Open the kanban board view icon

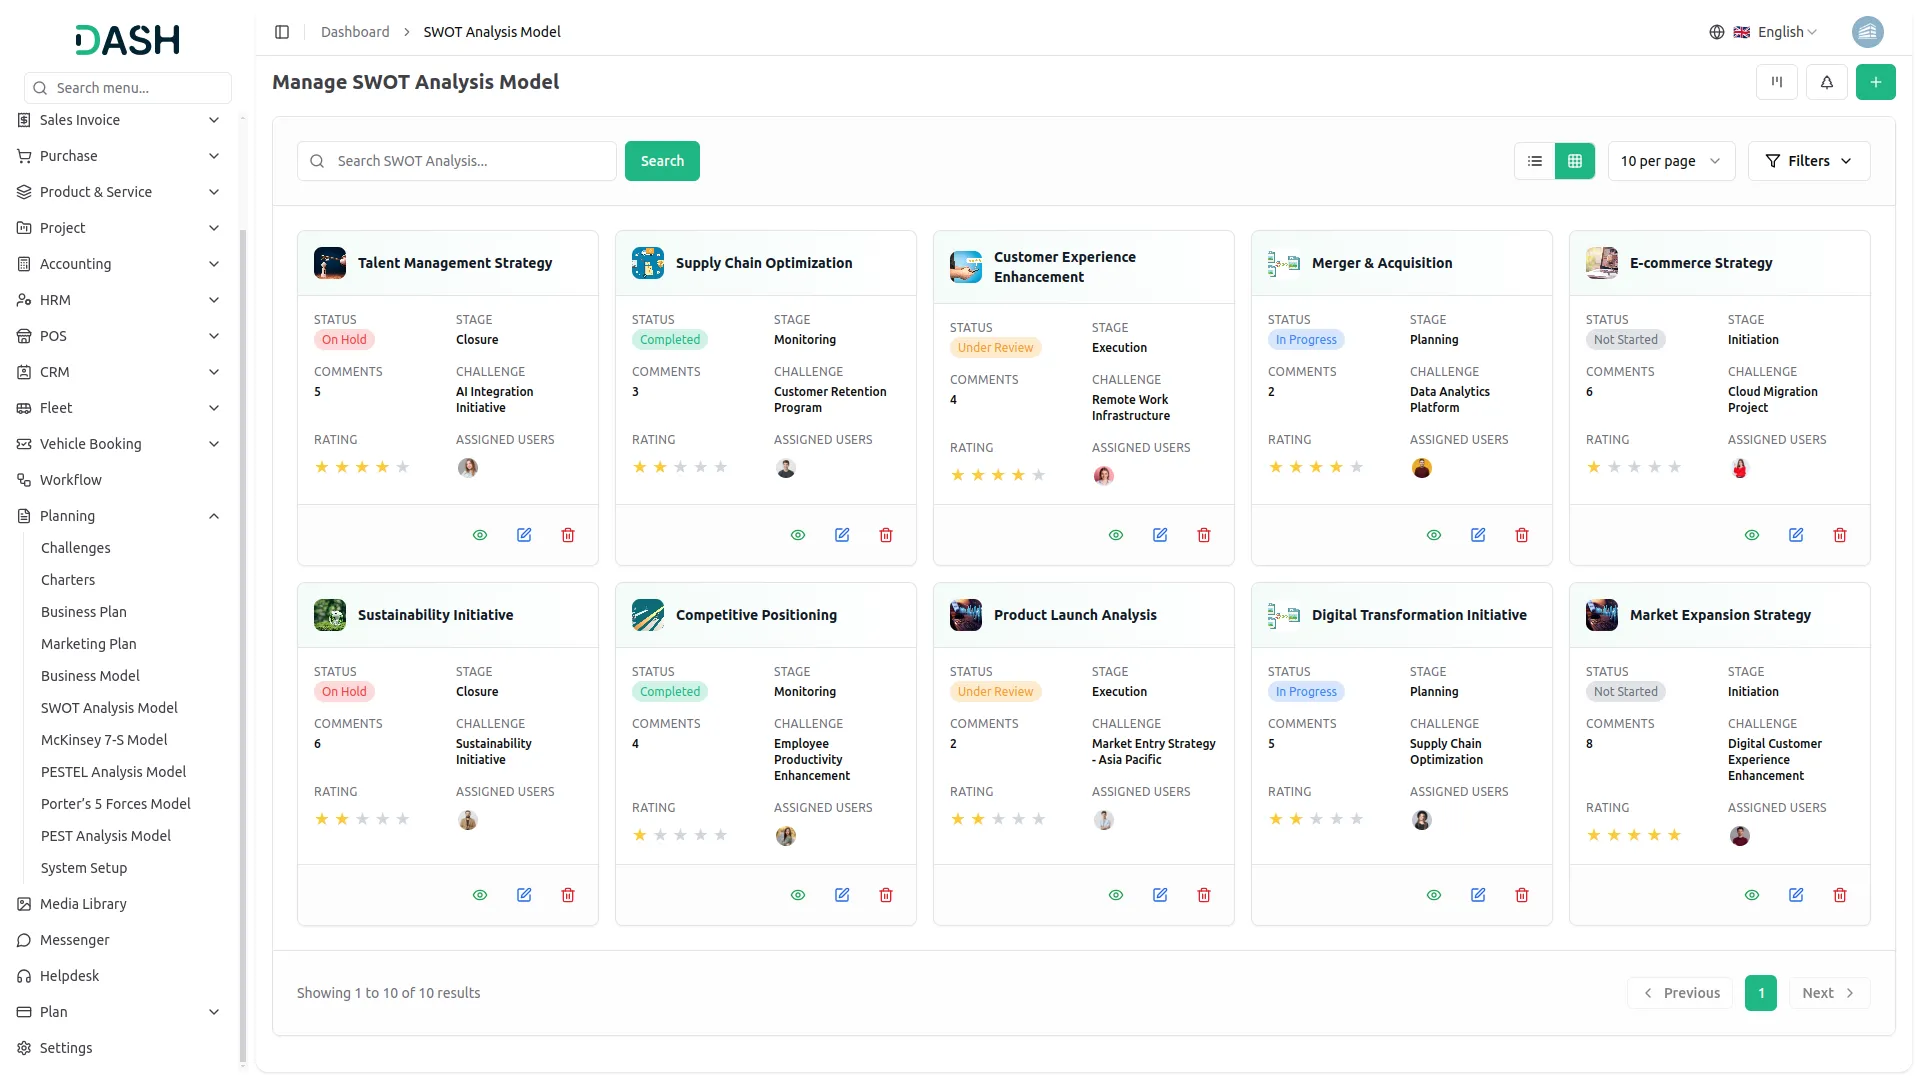[x=1777, y=82]
